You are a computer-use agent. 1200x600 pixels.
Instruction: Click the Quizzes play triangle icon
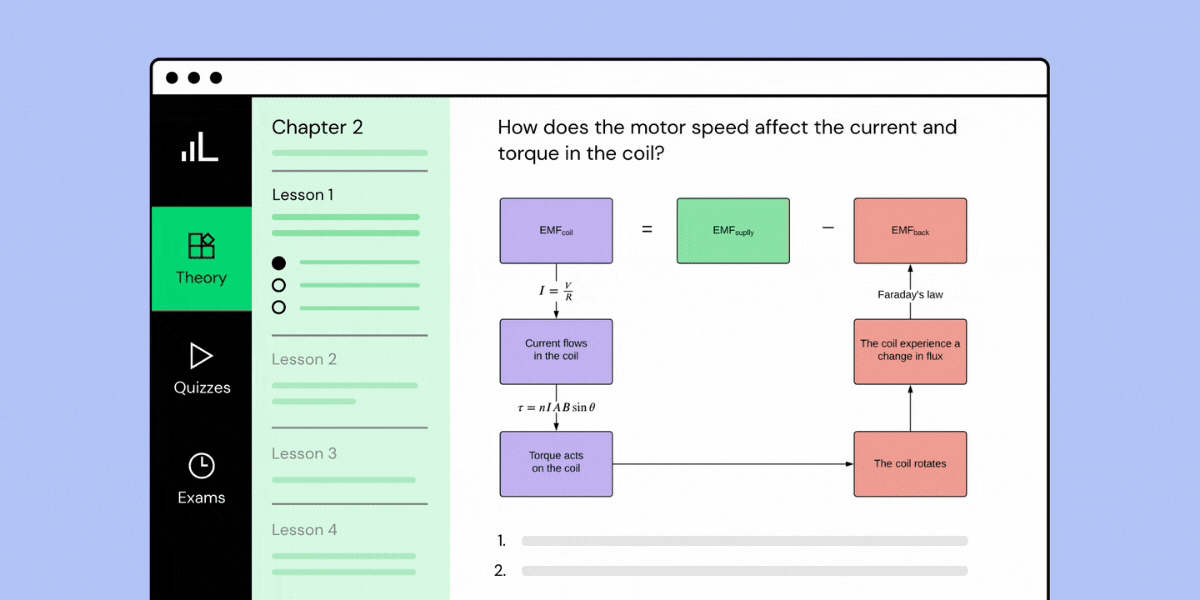[201, 357]
